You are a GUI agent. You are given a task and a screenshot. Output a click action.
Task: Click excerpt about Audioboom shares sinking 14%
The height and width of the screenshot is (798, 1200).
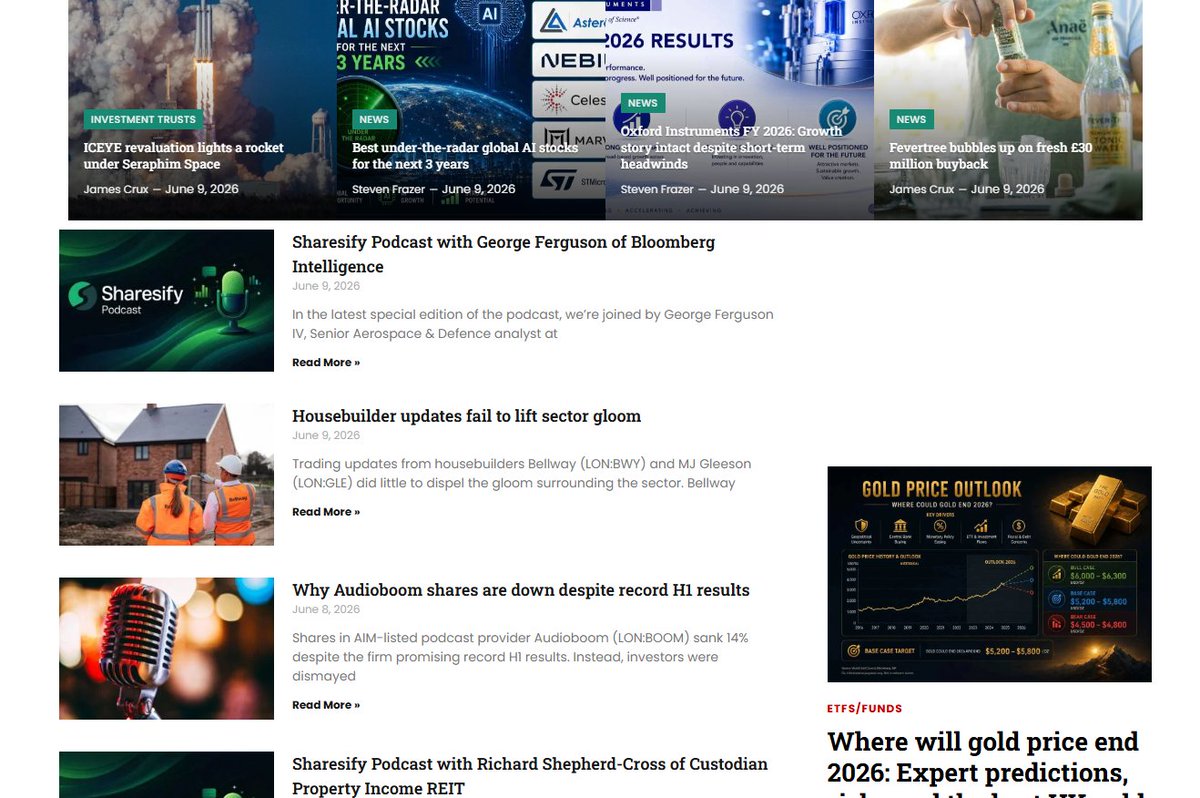point(520,657)
